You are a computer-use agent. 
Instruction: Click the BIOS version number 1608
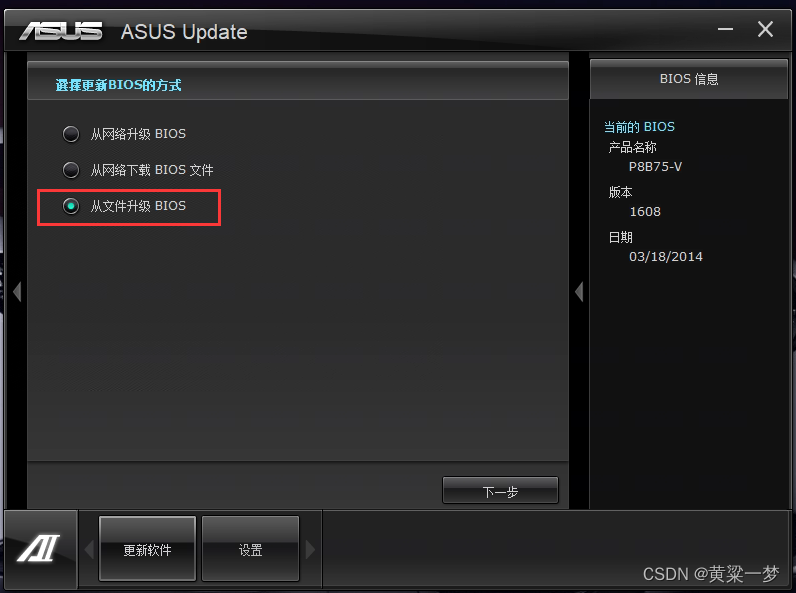click(645, 212)
